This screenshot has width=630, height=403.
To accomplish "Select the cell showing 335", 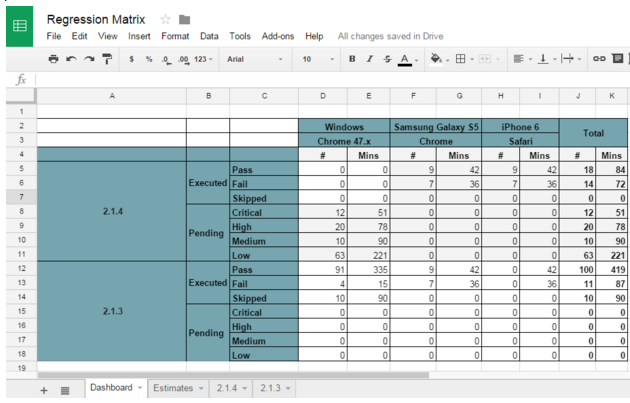I will [x=368, y=269].
